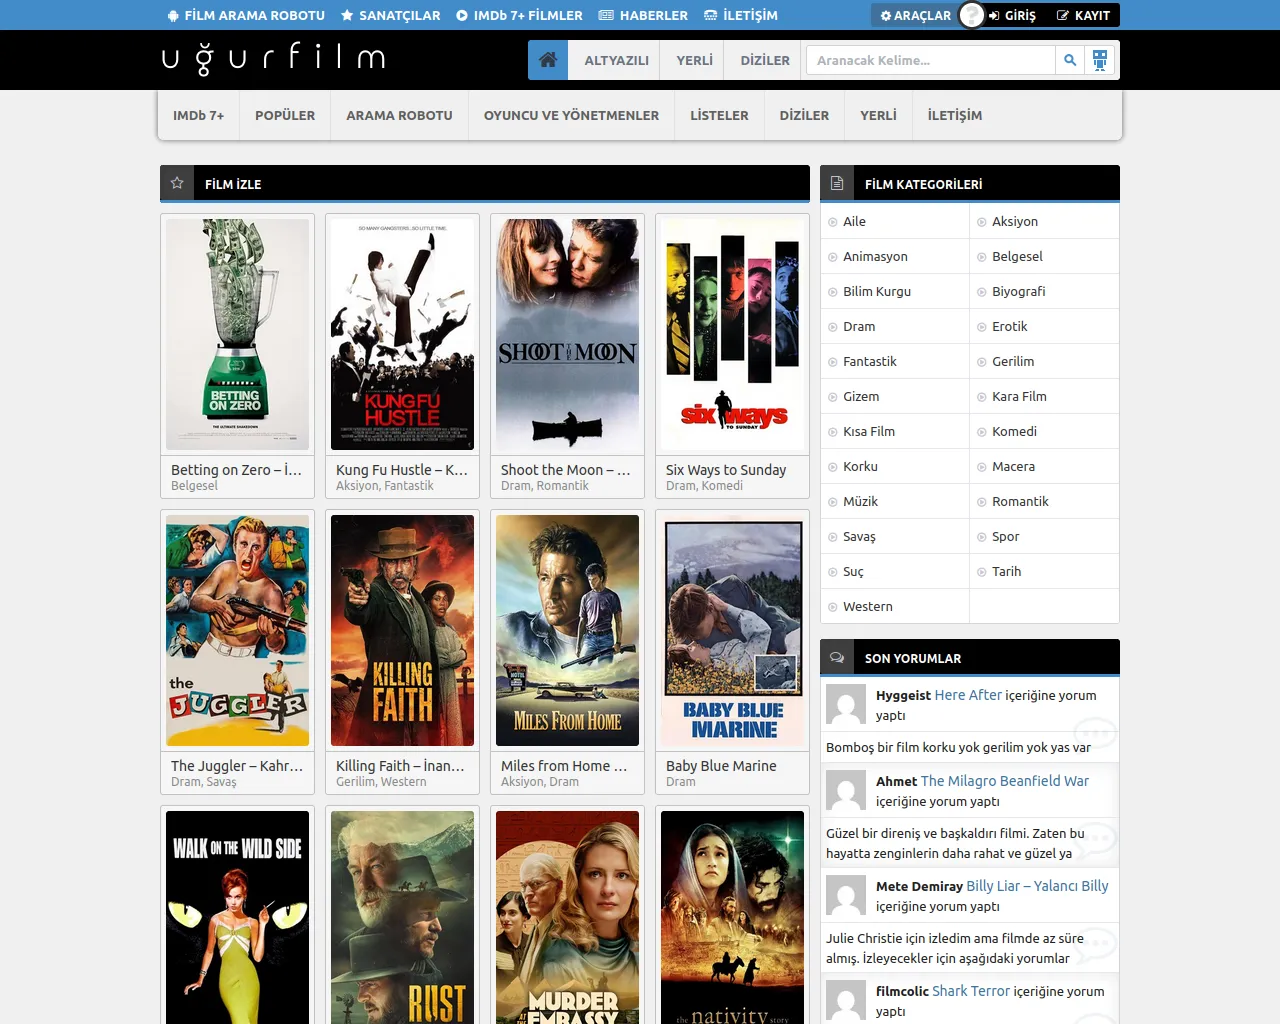Image resolution: width=1280 pixels, height=1024 pixels.
Task: Open the HABERLER link
Action: pos(643,15)
